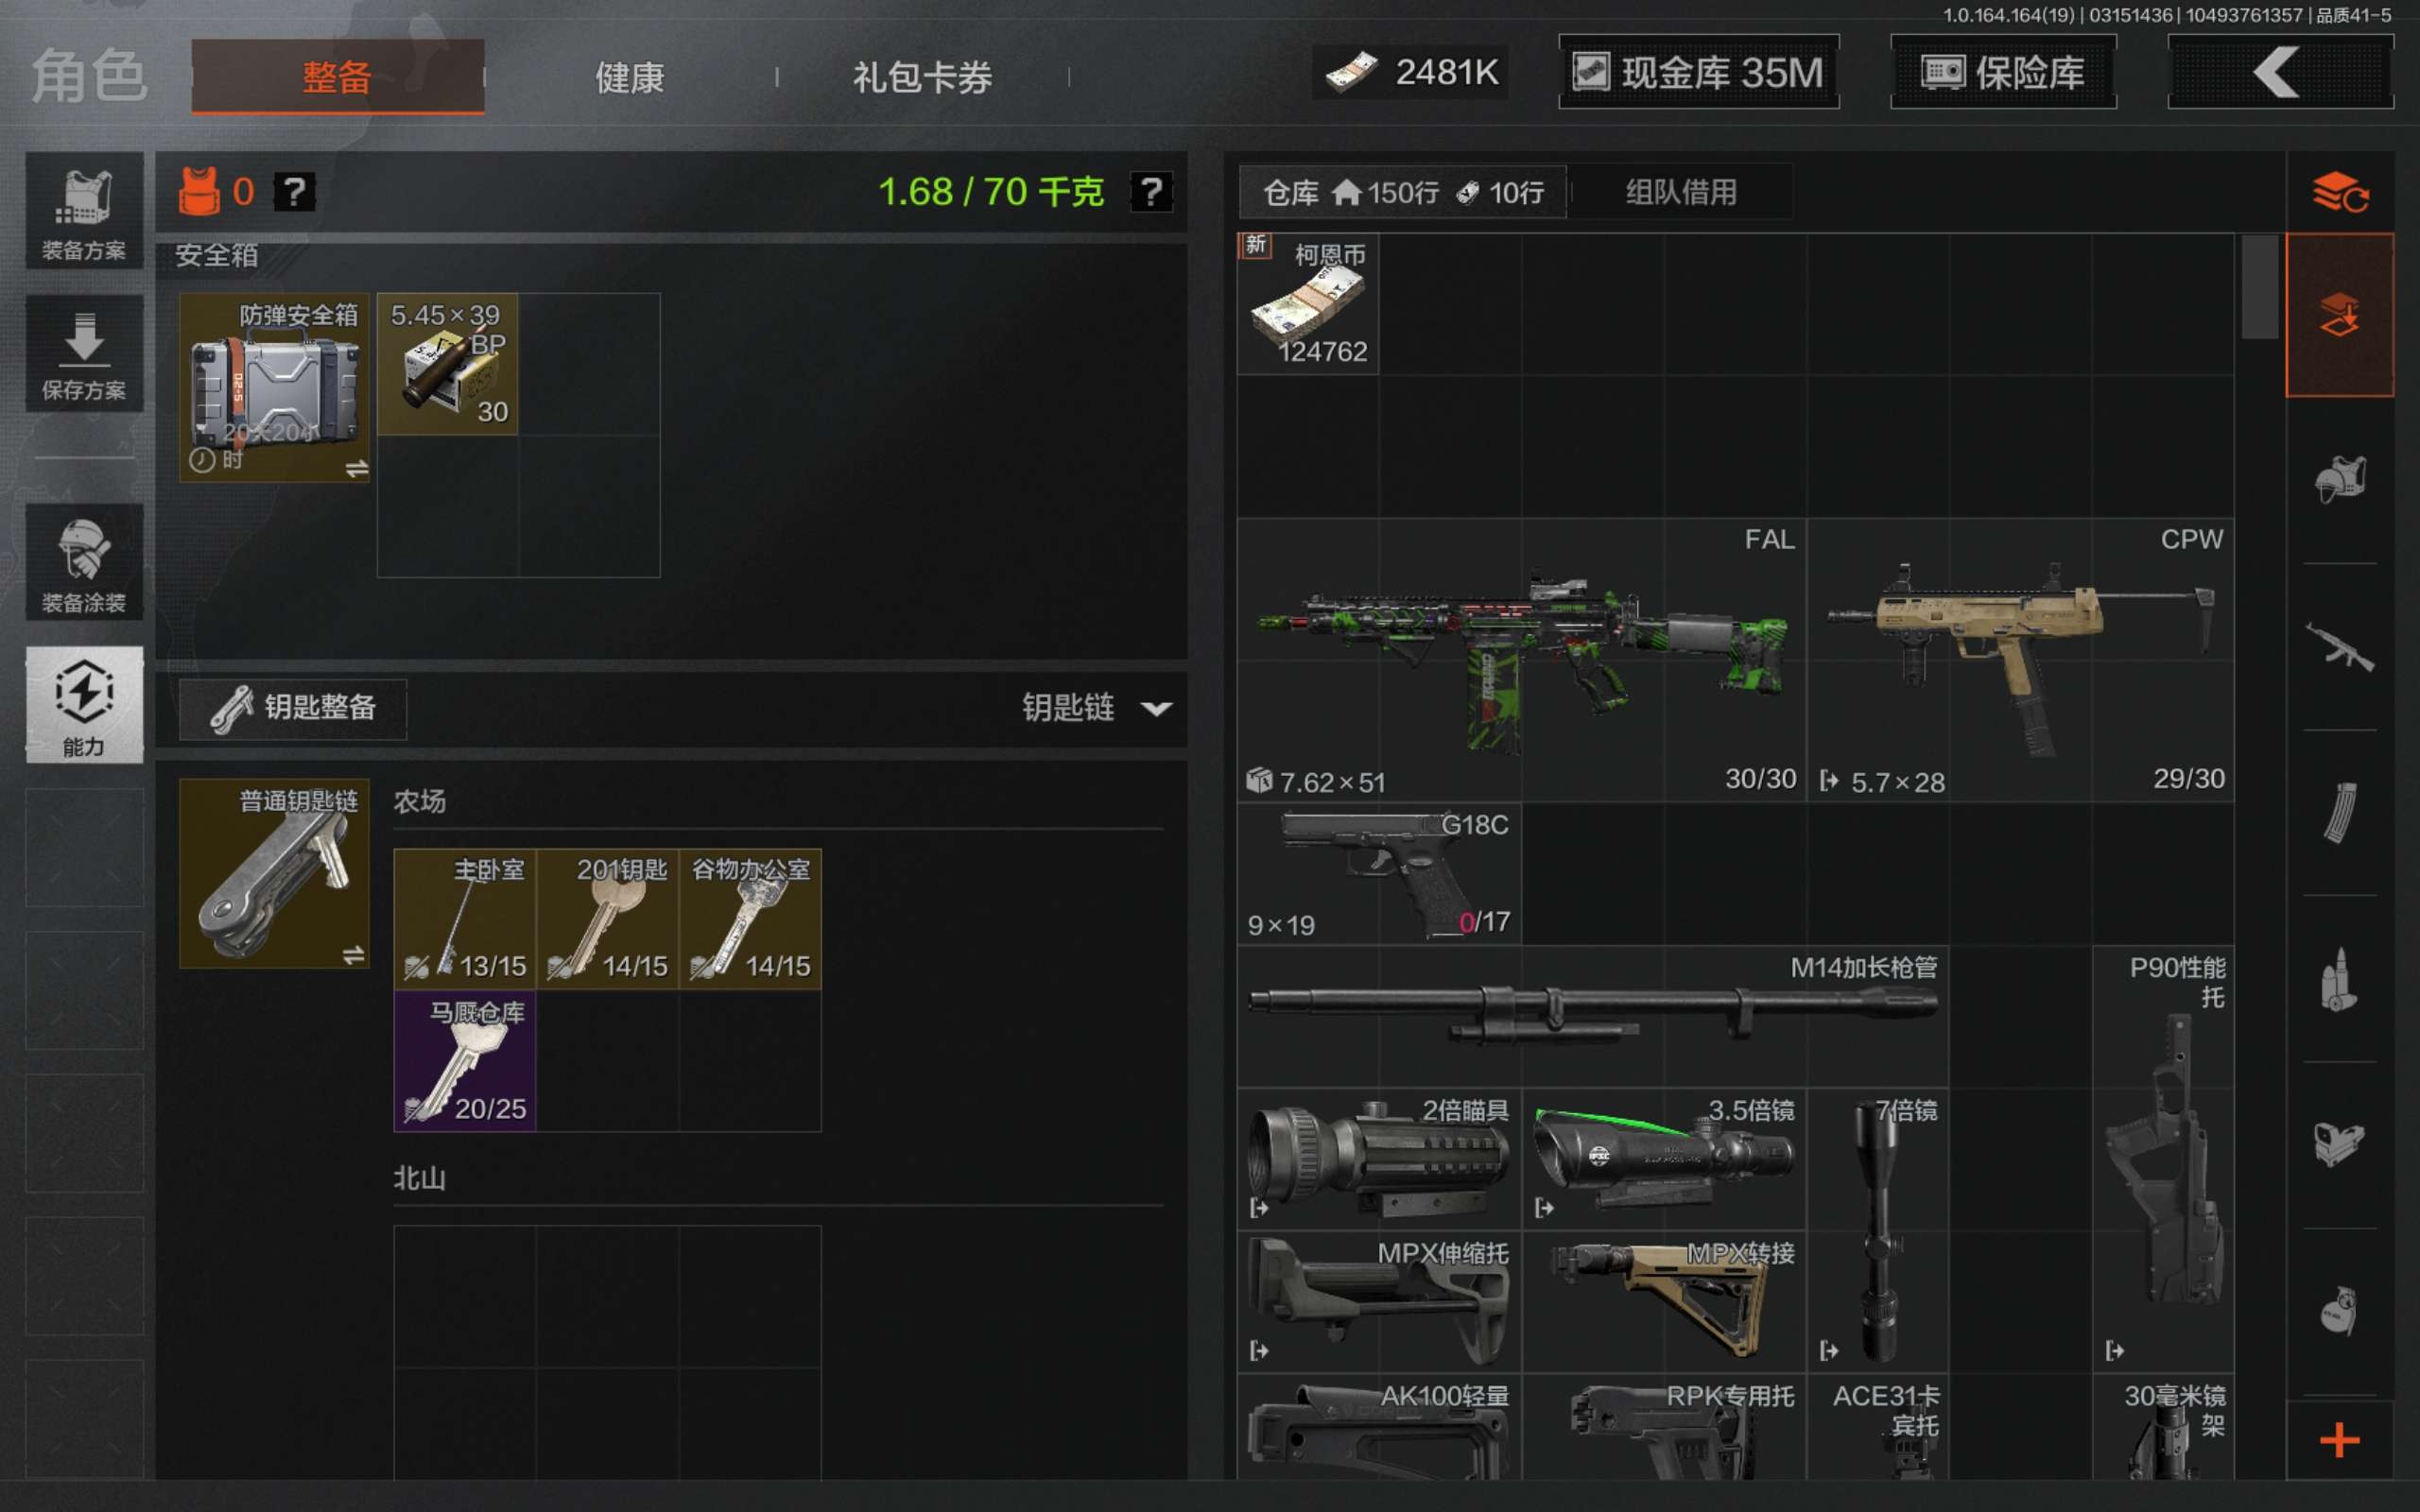Filter storage by rifle weapon icon

click(x=2340, y=646)
